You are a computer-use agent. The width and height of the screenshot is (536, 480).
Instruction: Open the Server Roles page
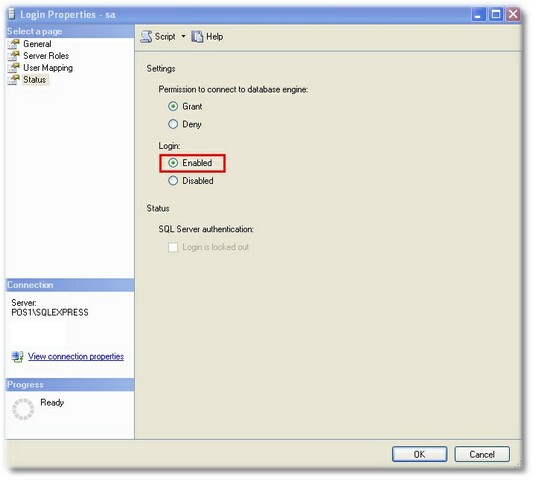coord(46,56)
